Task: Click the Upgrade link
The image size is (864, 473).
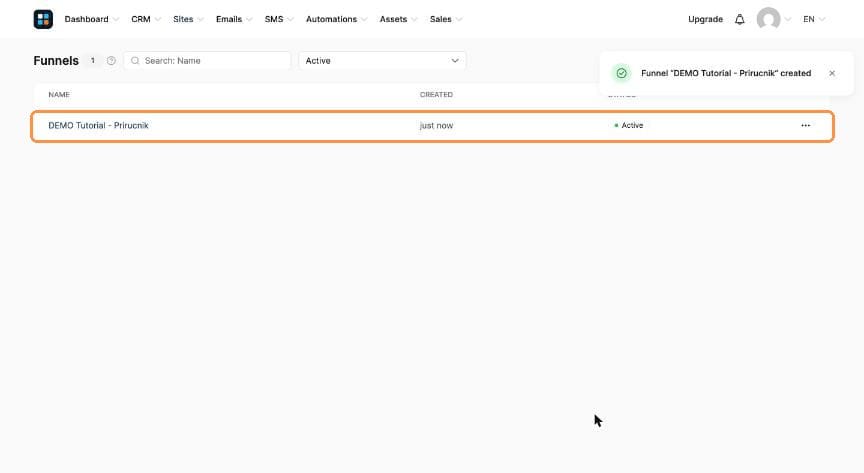Action: point(705,19)
